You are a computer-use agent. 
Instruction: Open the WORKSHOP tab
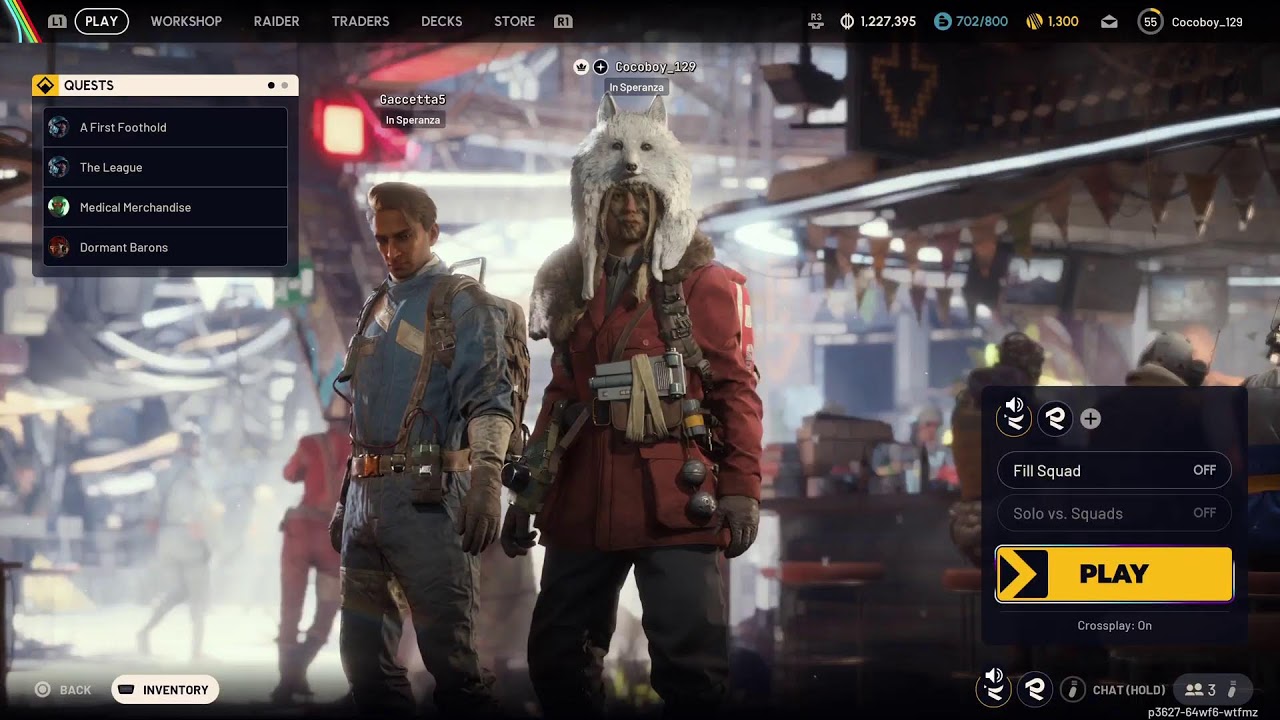[186, 21]
